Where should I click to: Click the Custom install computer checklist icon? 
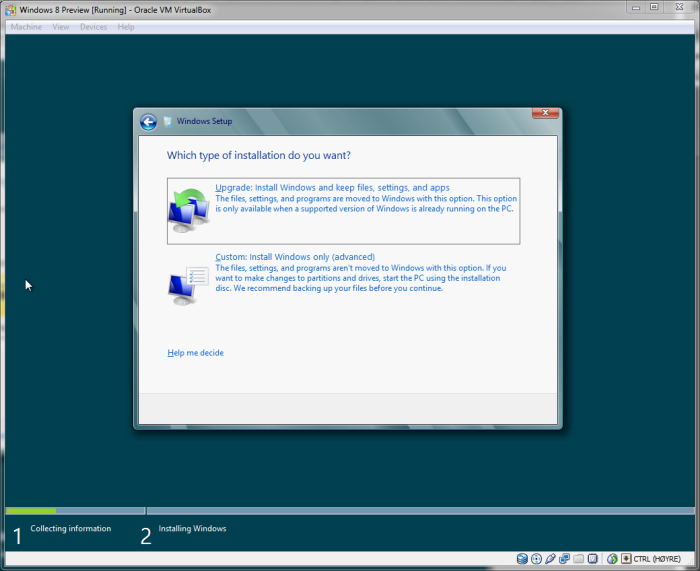pyautogui.click(x=189, y=286)
